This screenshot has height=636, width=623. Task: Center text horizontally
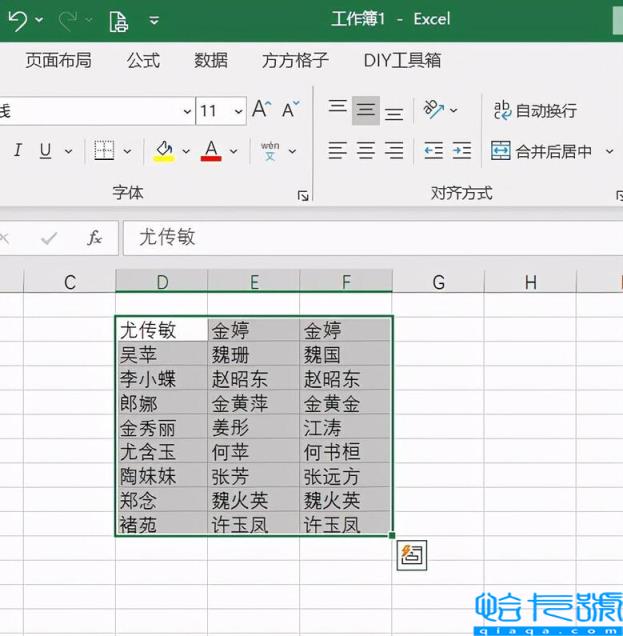(366, 150)
